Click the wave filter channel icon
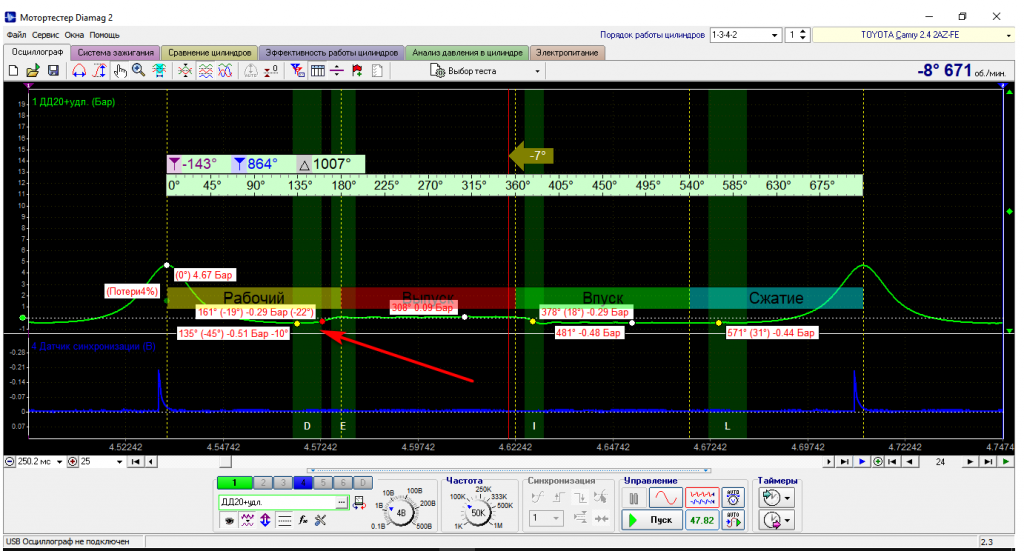The height and width of the screenshot is (551, 1024). [247, 520]
